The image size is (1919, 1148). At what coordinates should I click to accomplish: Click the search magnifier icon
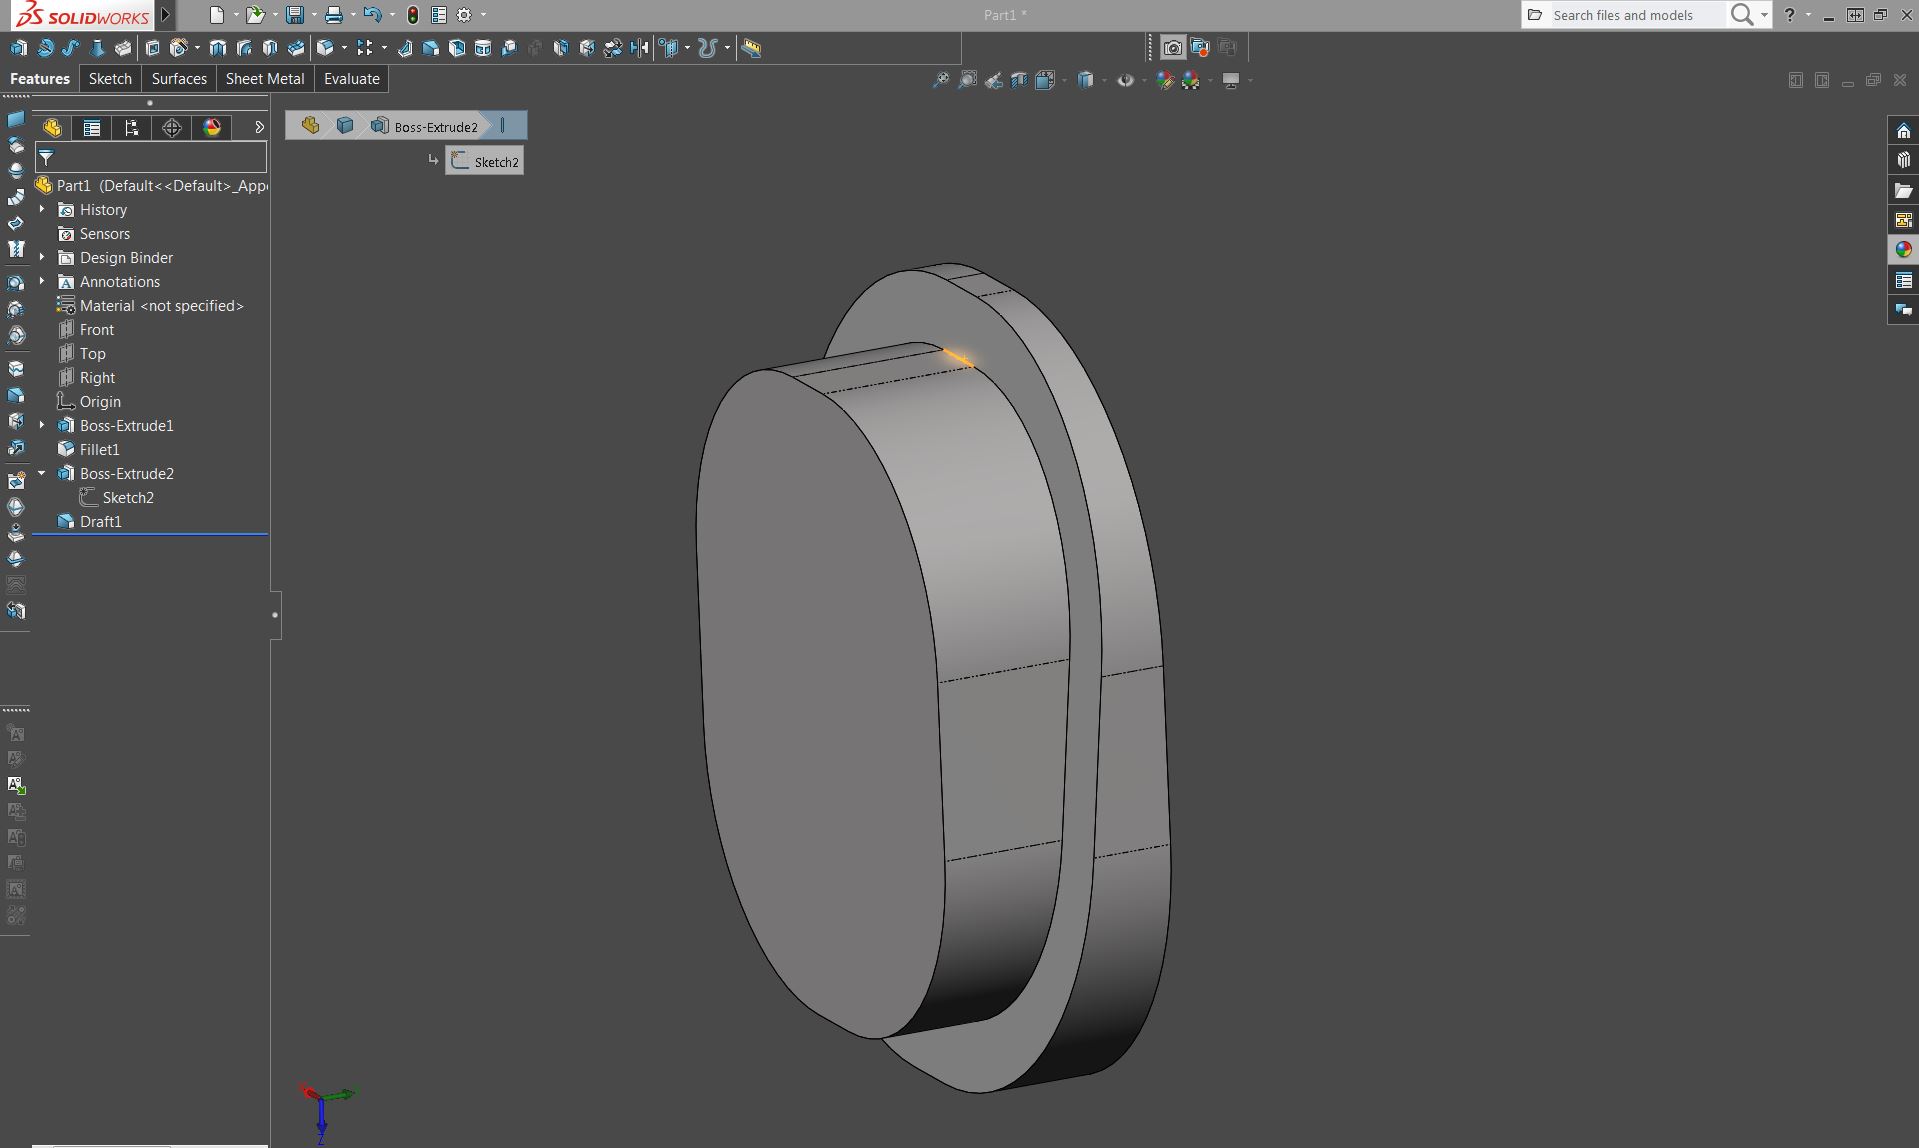[1742, 15]
